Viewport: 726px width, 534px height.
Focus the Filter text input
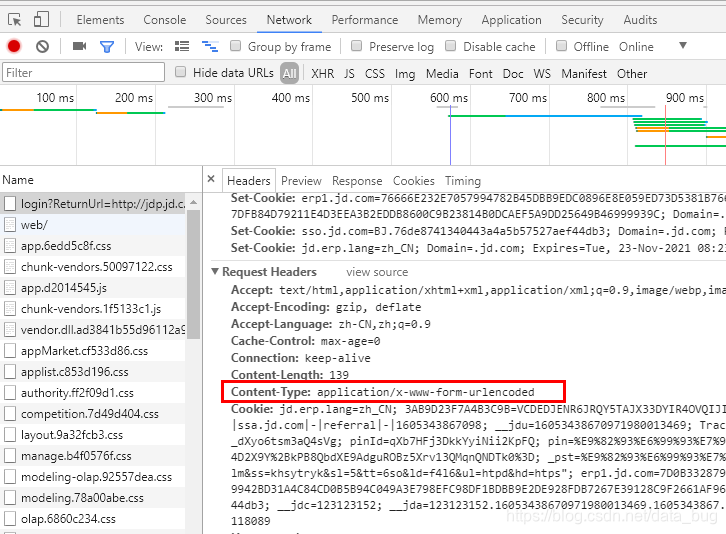(83, 73)
